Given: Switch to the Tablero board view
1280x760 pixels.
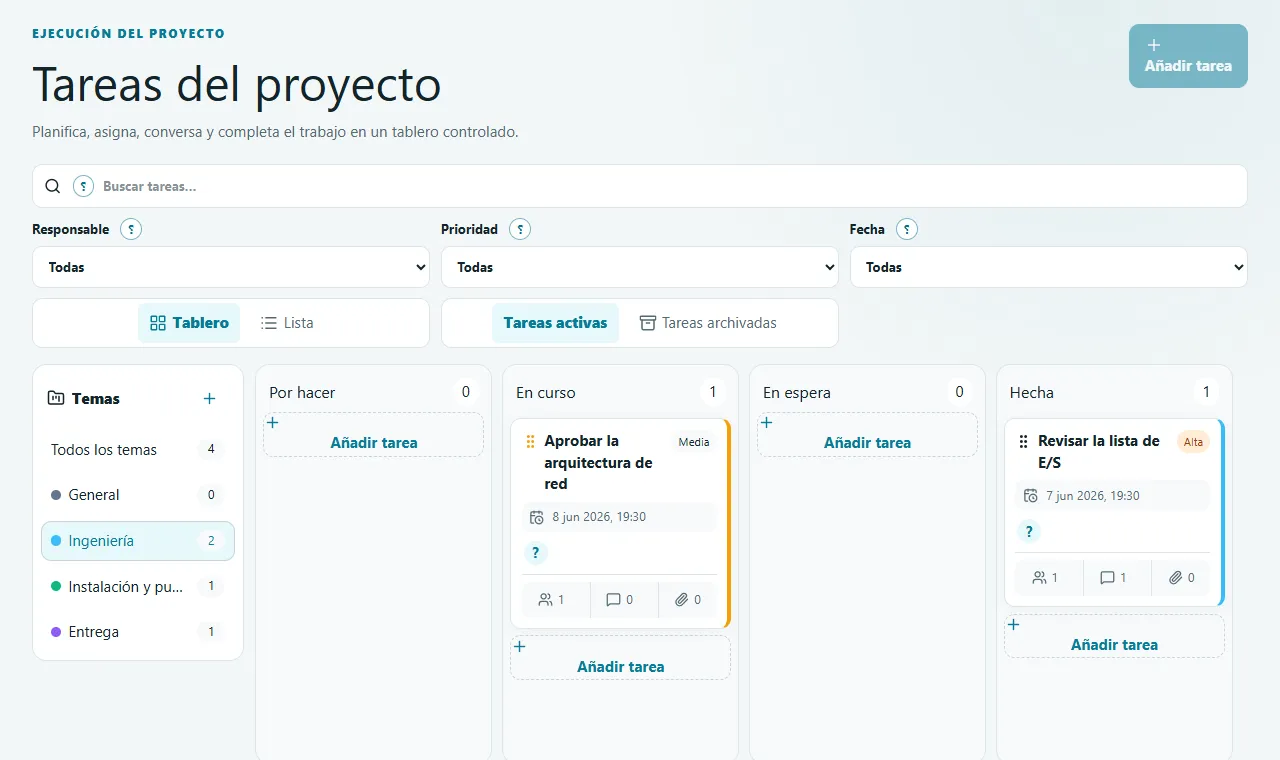Looking at the screenshot, I should tap(189, 323).
